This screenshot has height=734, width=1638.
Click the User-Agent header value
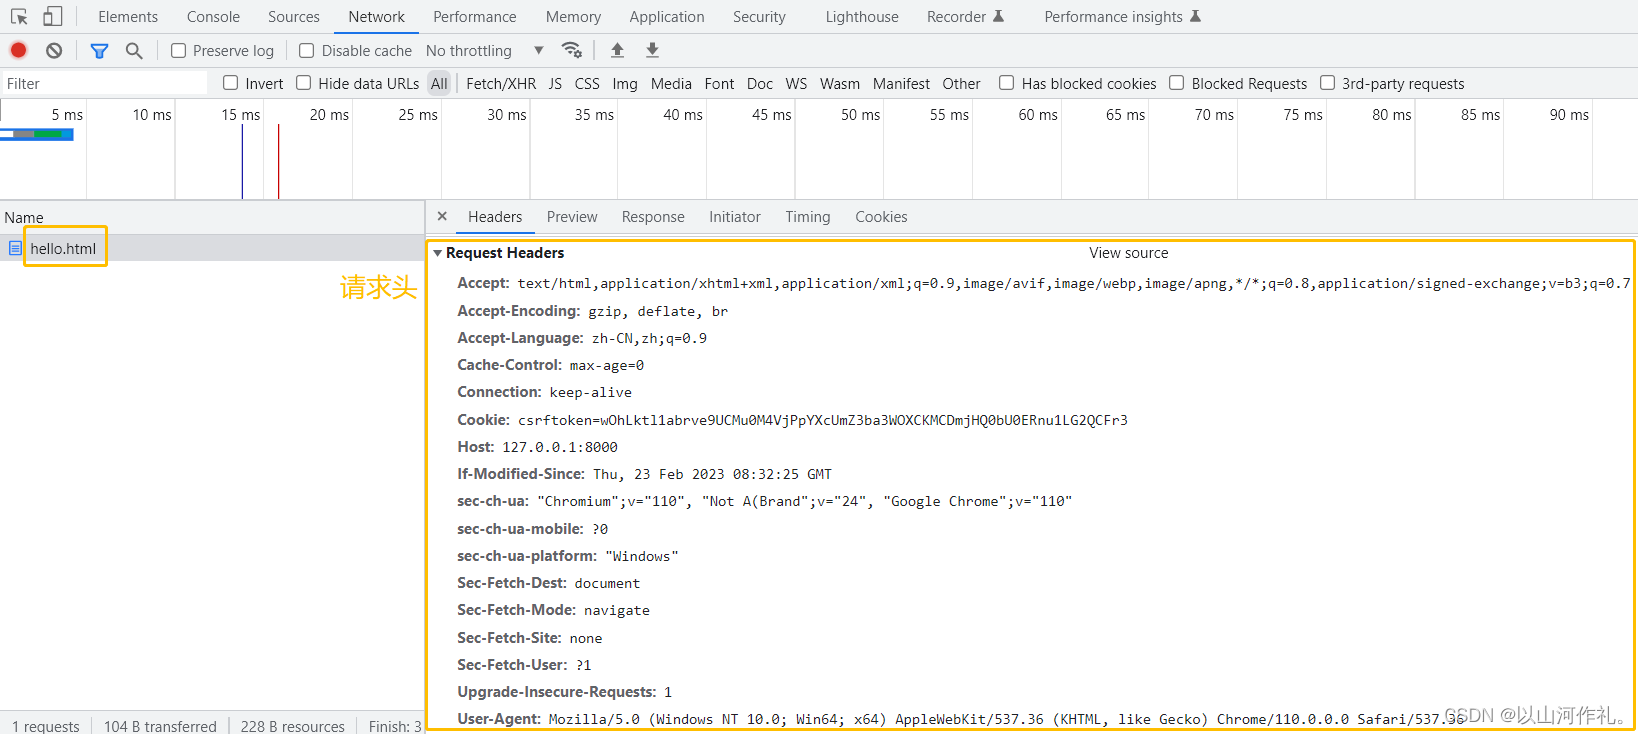pyautogui.click(x=1006, y=719)
